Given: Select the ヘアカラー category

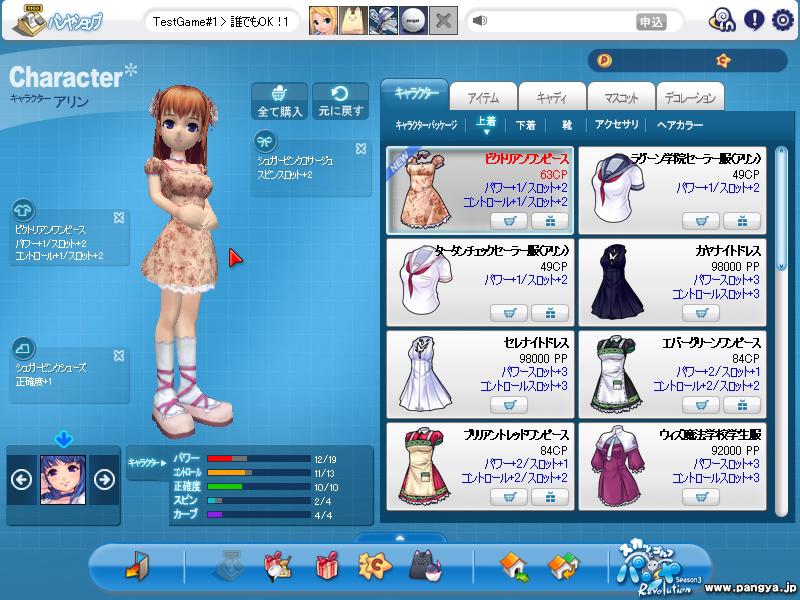Looking at the screenshot, I should click(x=680, y=124).
